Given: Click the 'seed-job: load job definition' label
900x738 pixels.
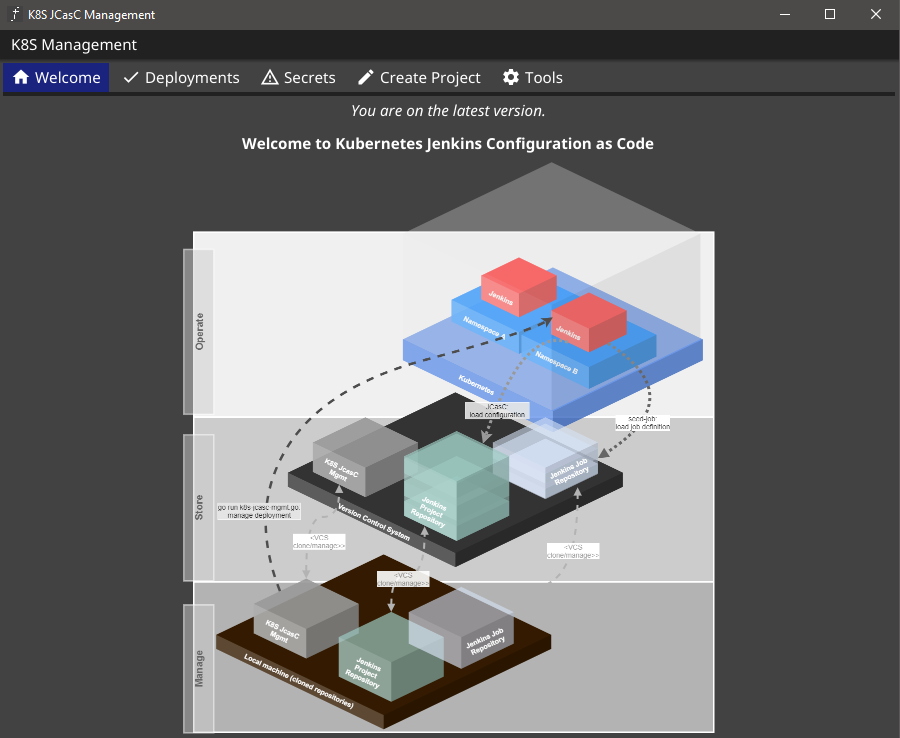Looking at the screenshot, I should tap(642, 423).
